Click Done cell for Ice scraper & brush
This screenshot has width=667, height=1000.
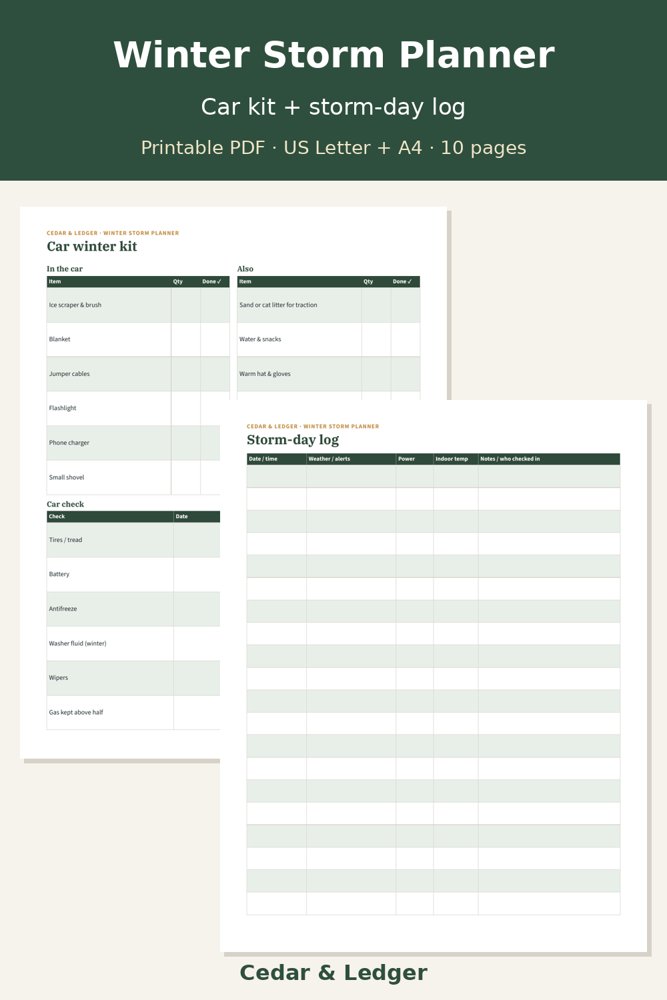pos(215,305)
